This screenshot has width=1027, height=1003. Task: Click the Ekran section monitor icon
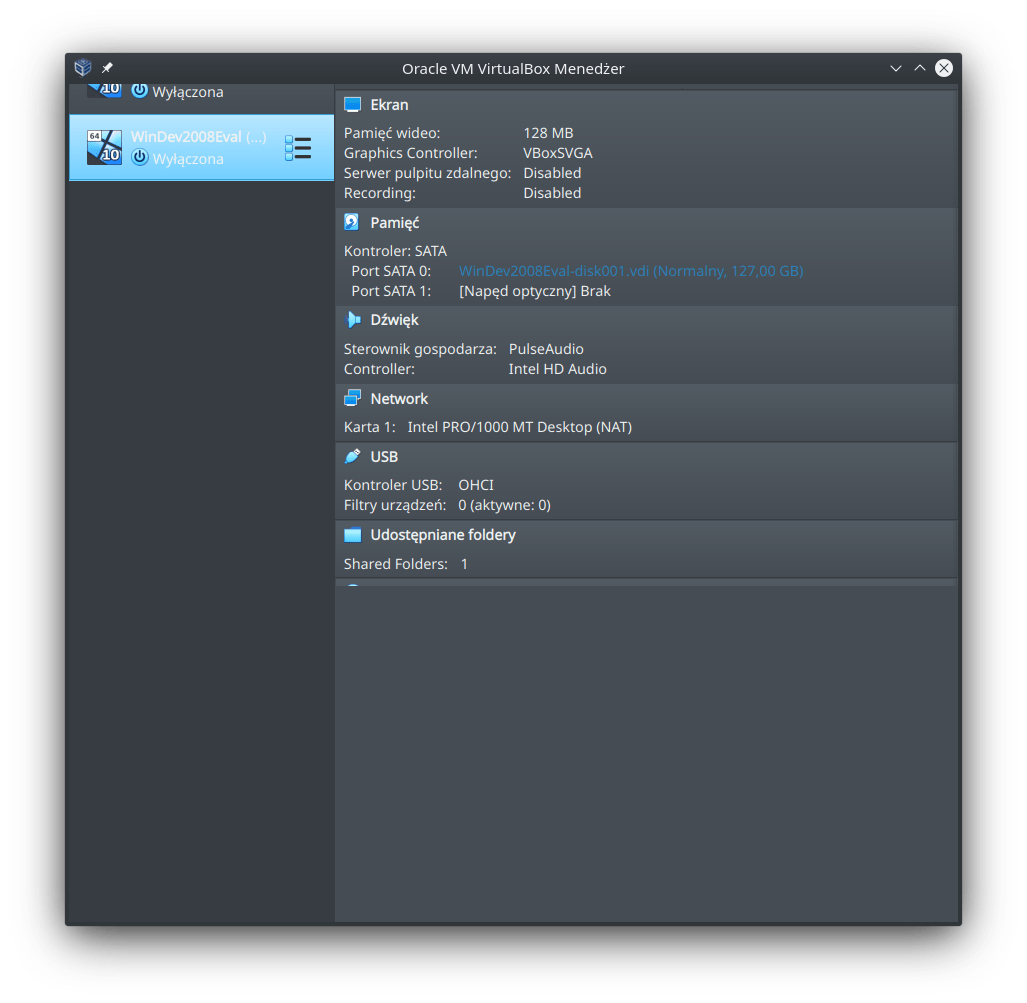(352, 105)
